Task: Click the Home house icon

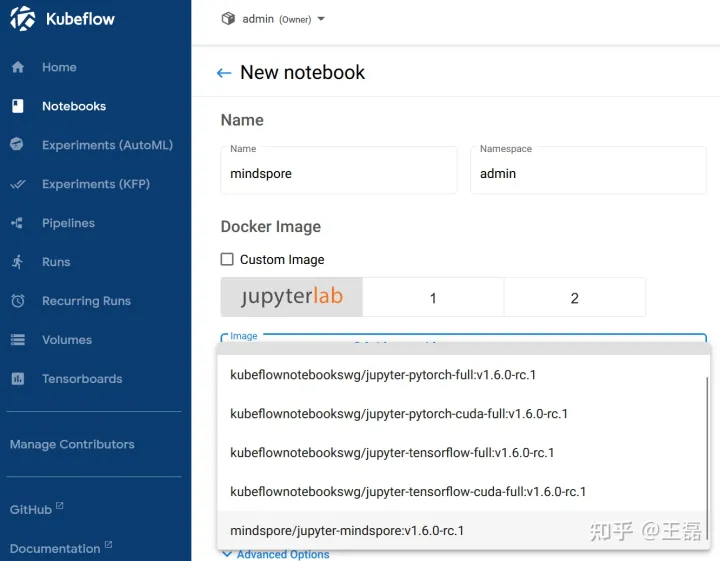Action: point(18,67)
